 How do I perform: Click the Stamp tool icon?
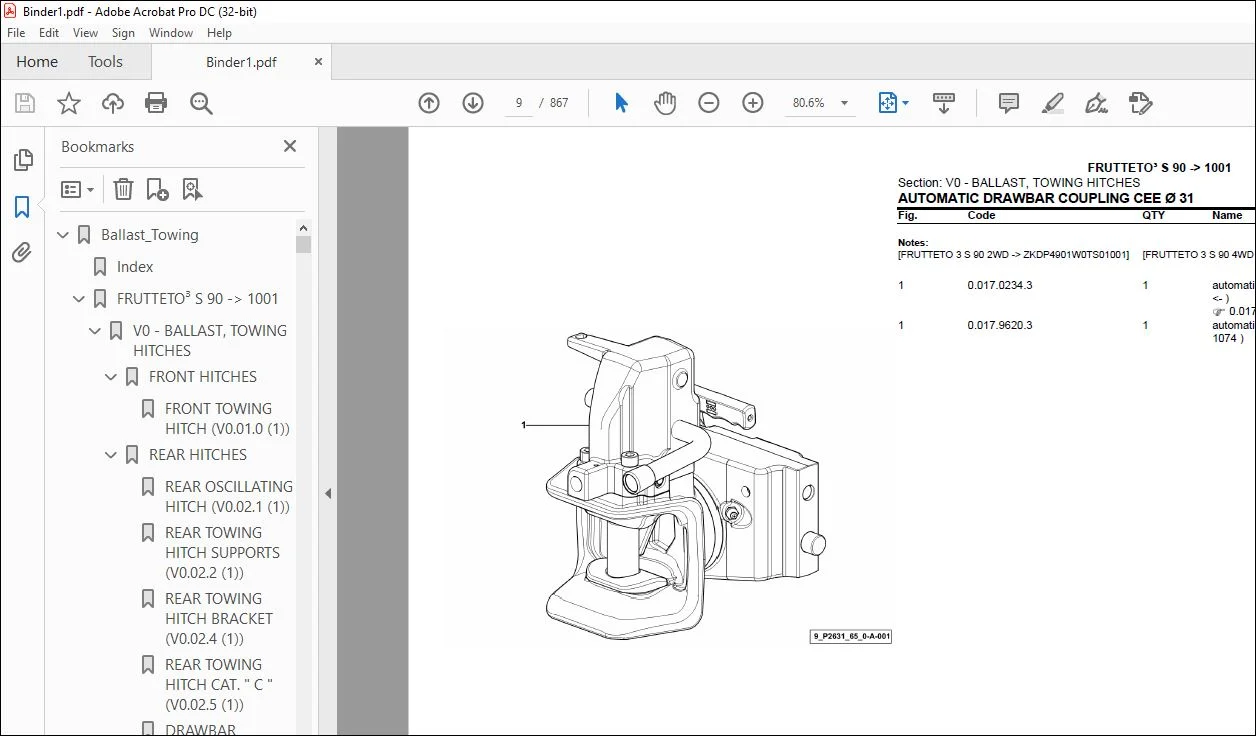1141,103
